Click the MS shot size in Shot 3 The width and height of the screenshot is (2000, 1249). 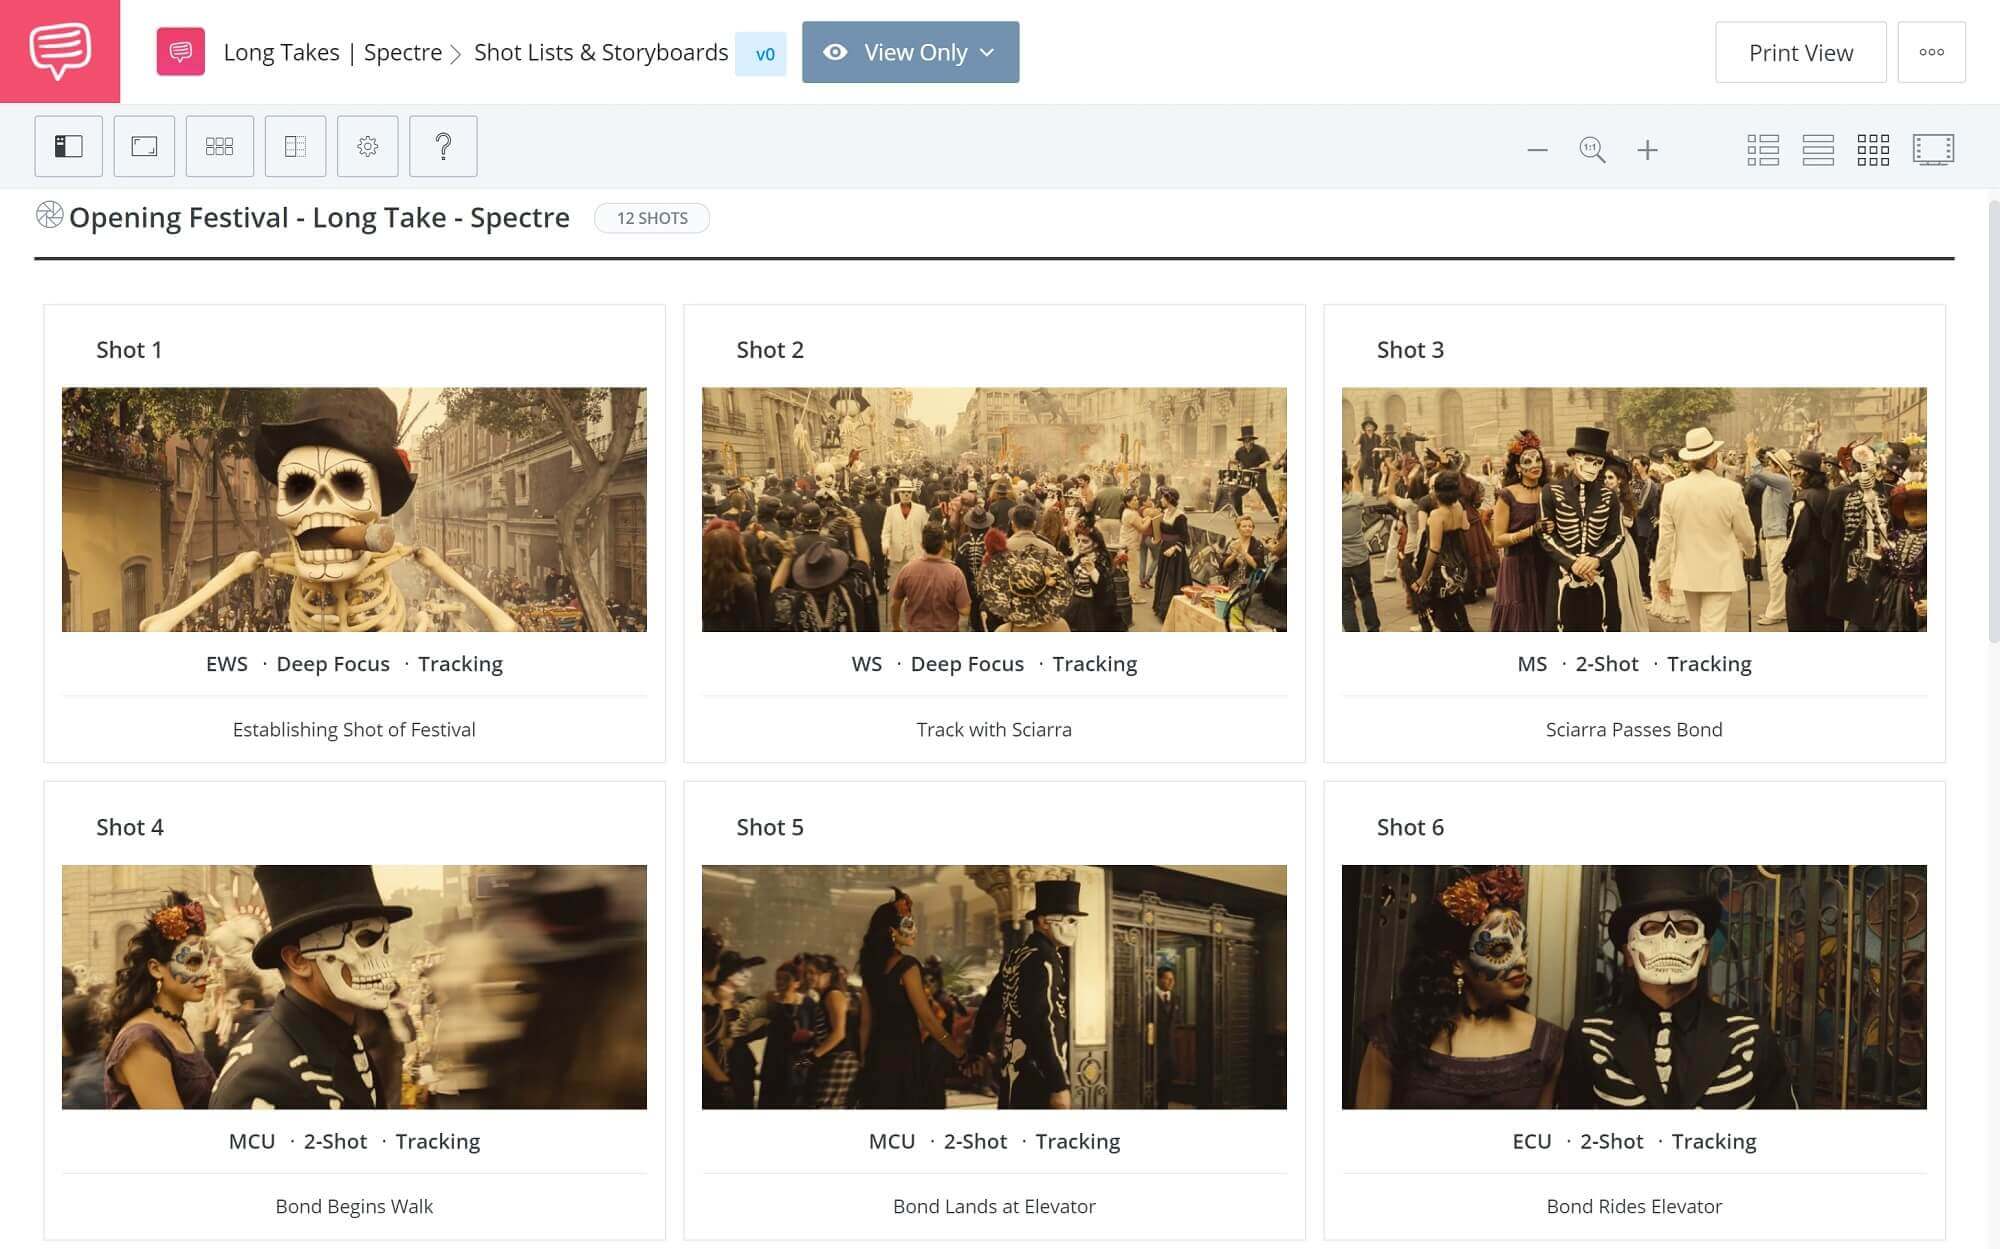[x=1532, y=663]
